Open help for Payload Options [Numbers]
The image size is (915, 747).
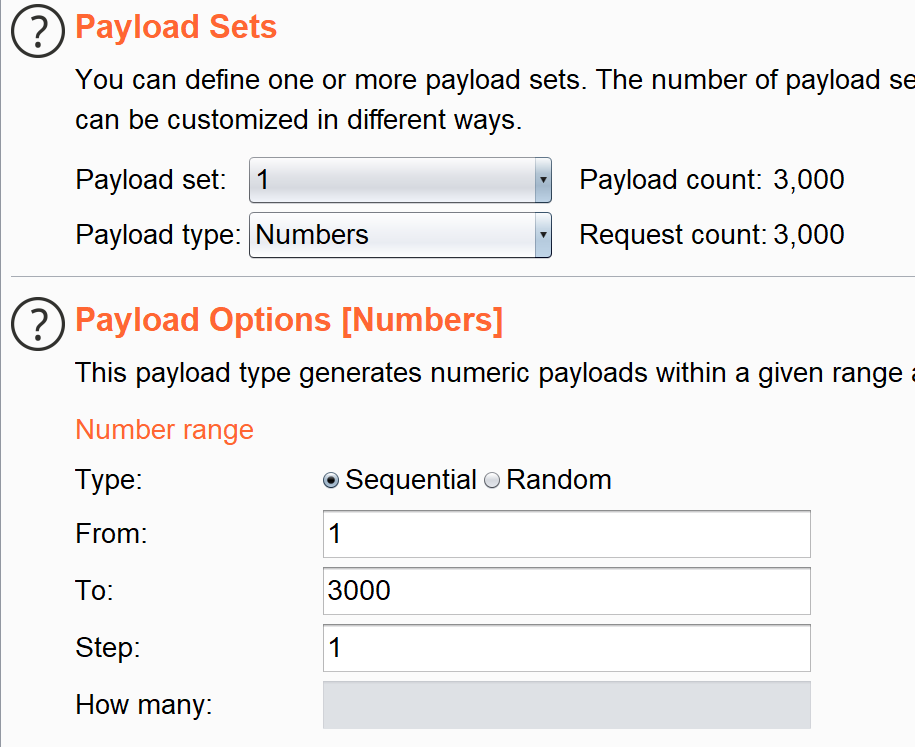click(x=37, y=322)
